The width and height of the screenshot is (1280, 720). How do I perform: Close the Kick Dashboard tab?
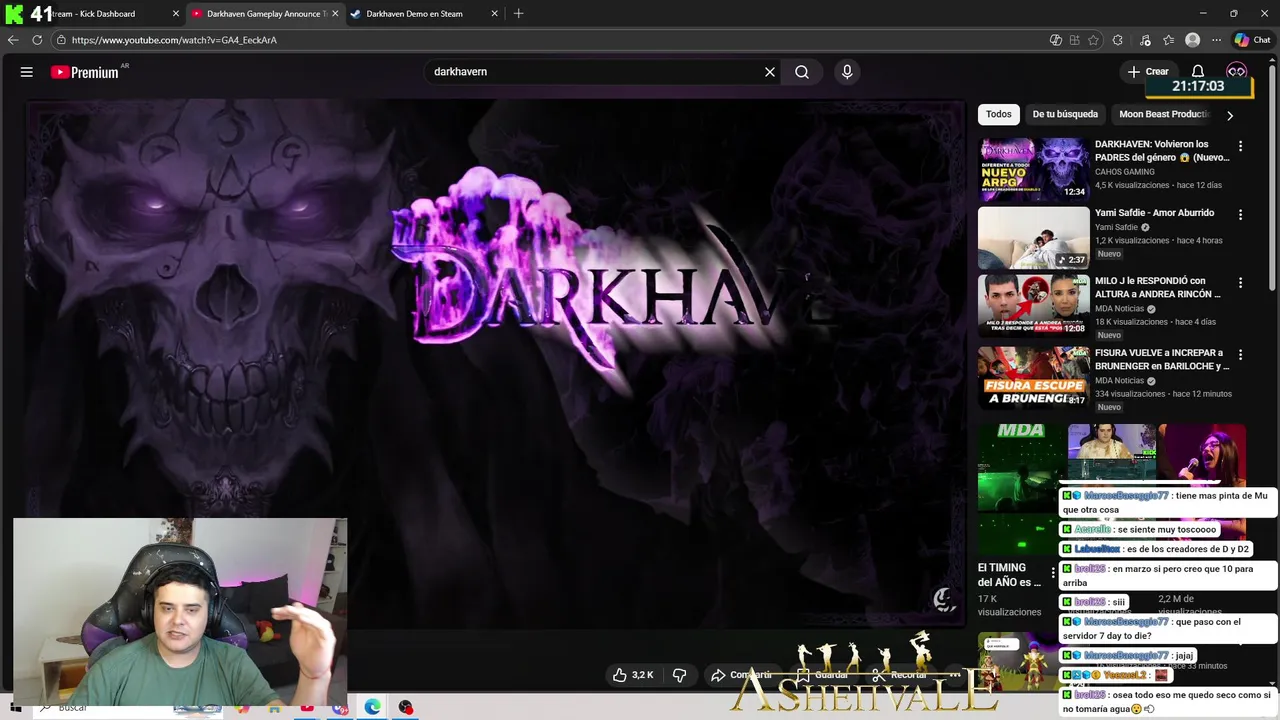coord(176,14)
